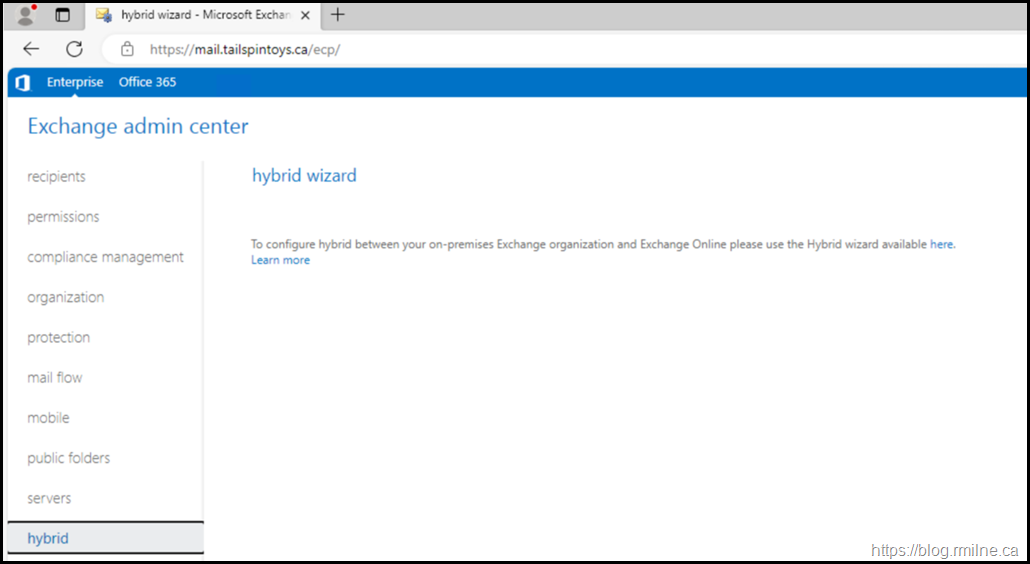This screenshot has height=564, width=1030.
Task: Select recipients in the left navigation
Action: (57, 177)
